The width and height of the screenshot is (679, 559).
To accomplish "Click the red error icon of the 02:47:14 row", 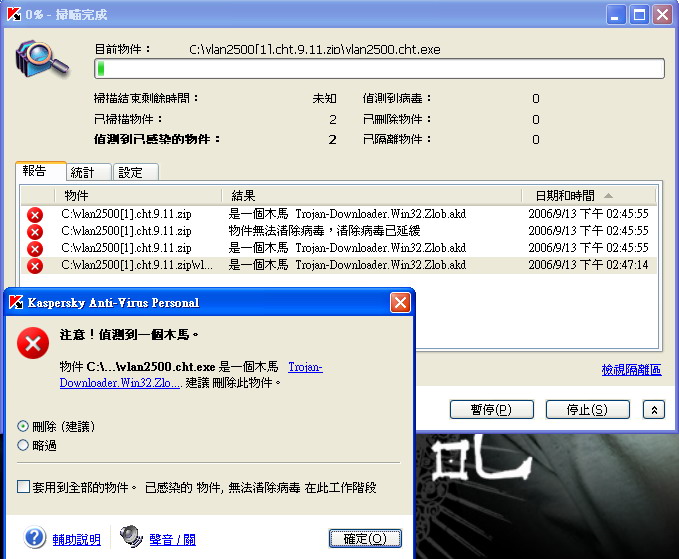I will pos(35,265).
